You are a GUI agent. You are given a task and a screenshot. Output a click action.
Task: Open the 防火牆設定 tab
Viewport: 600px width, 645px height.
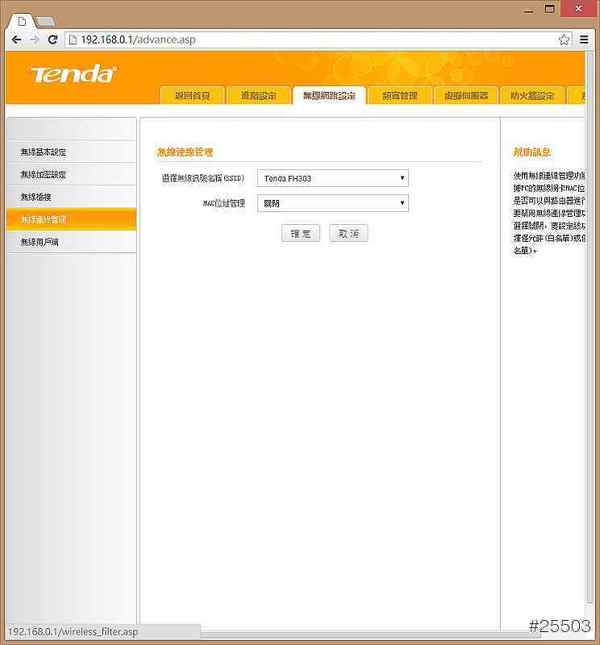(x=532, y=95)
